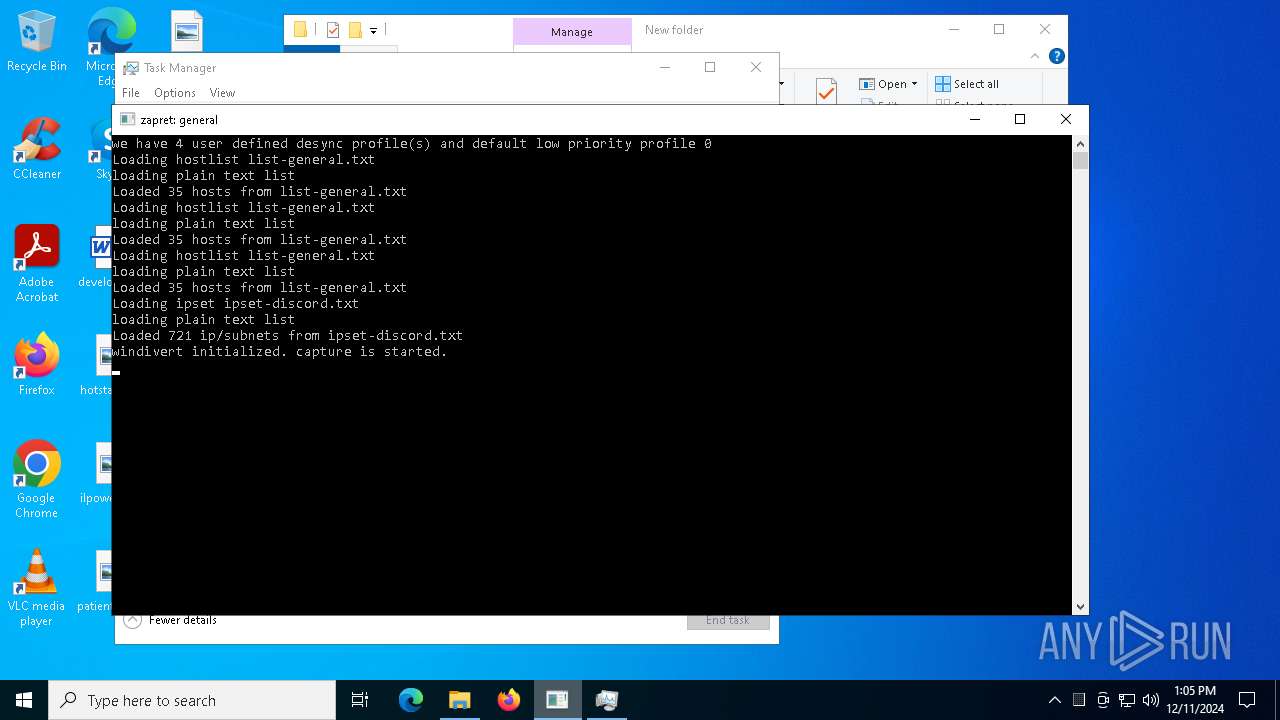Open File Explorer from the taskbar

pos(459,700)
